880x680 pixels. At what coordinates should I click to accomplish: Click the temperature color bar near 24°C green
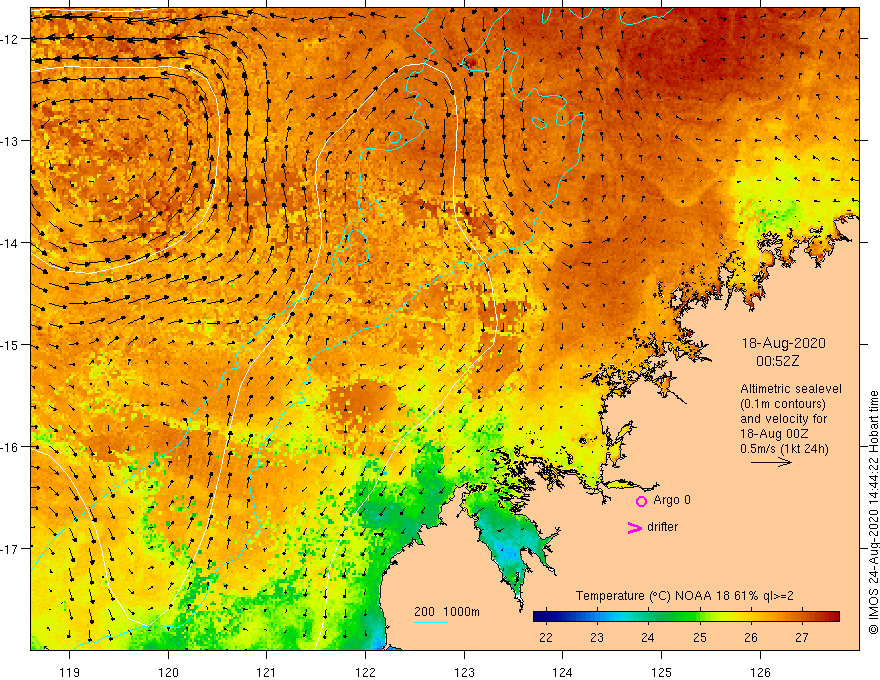648,617
